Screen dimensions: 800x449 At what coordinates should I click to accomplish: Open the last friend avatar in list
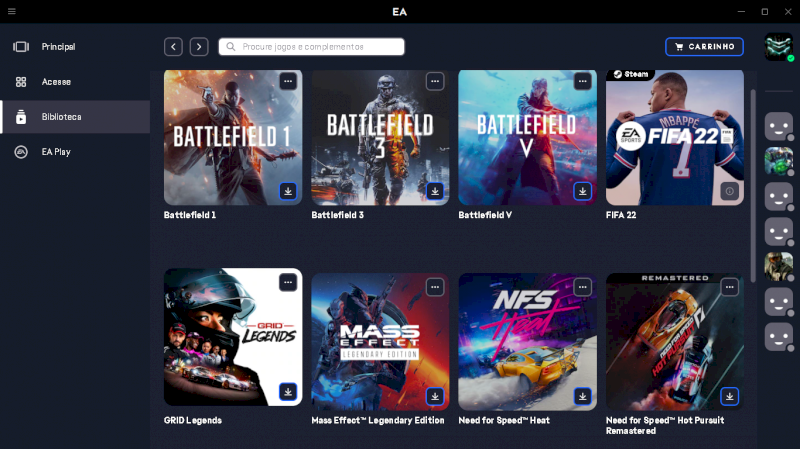pos(779,337)
